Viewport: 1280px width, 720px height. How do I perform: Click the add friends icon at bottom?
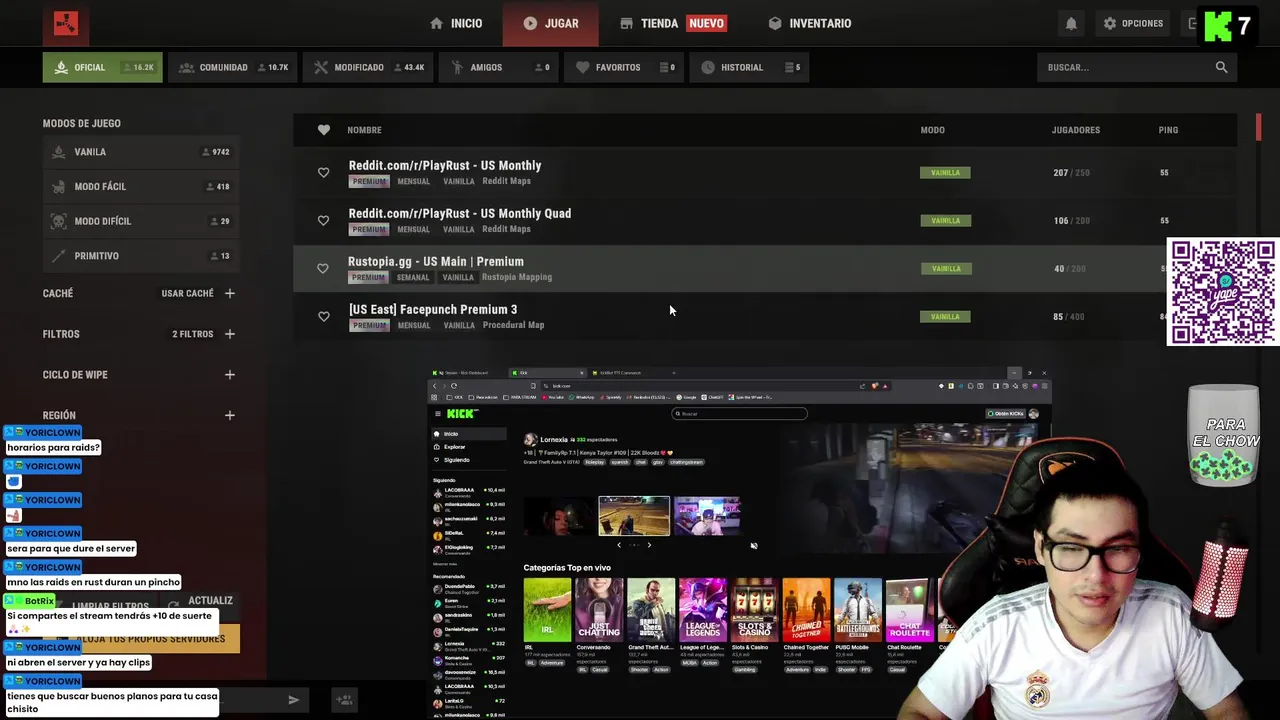pos(344,700)
